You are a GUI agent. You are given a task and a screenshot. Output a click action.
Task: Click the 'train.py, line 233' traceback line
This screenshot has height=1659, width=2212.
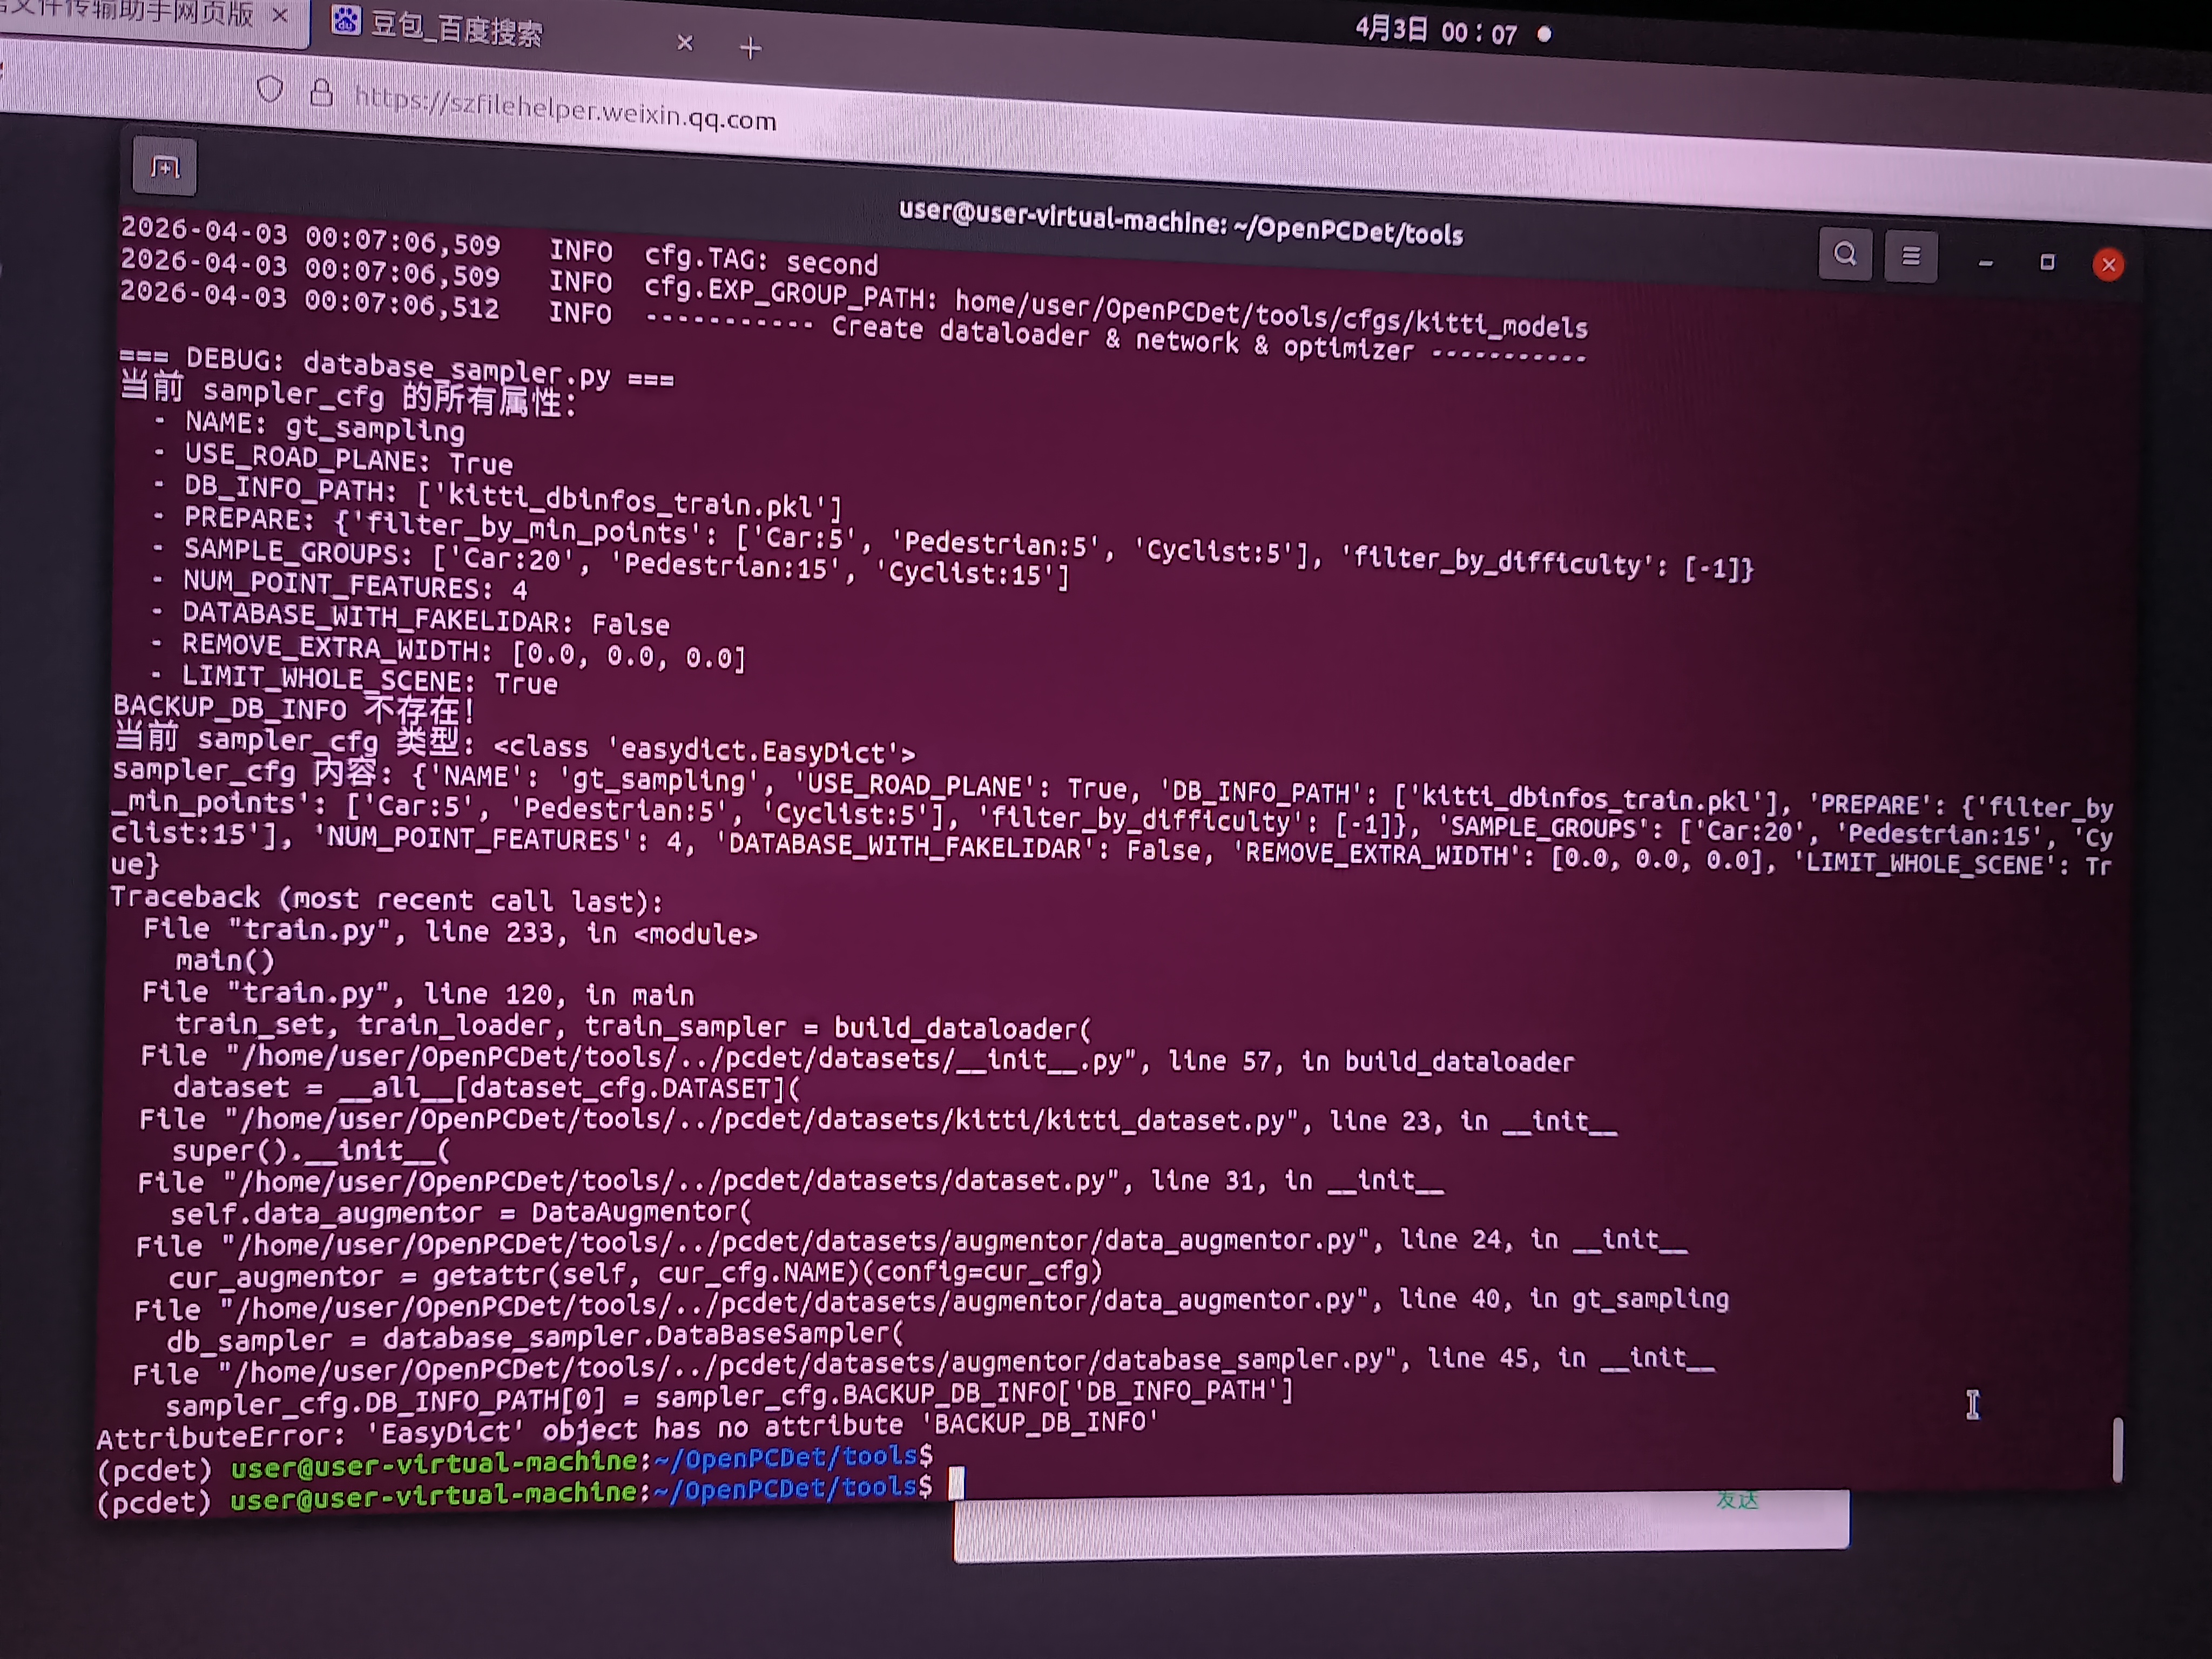(450, 931)
